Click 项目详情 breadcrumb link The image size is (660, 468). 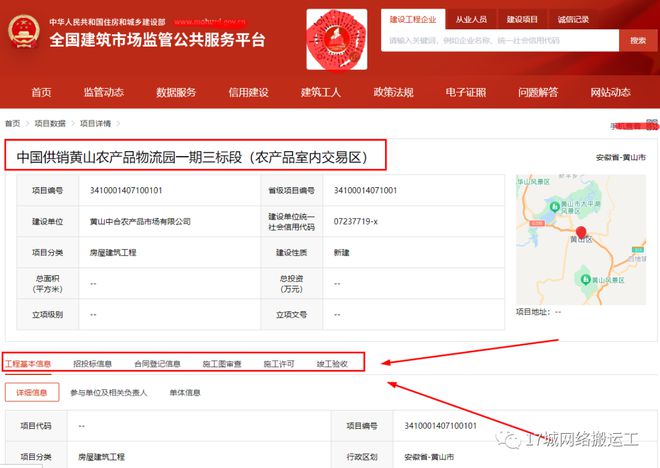96,123
